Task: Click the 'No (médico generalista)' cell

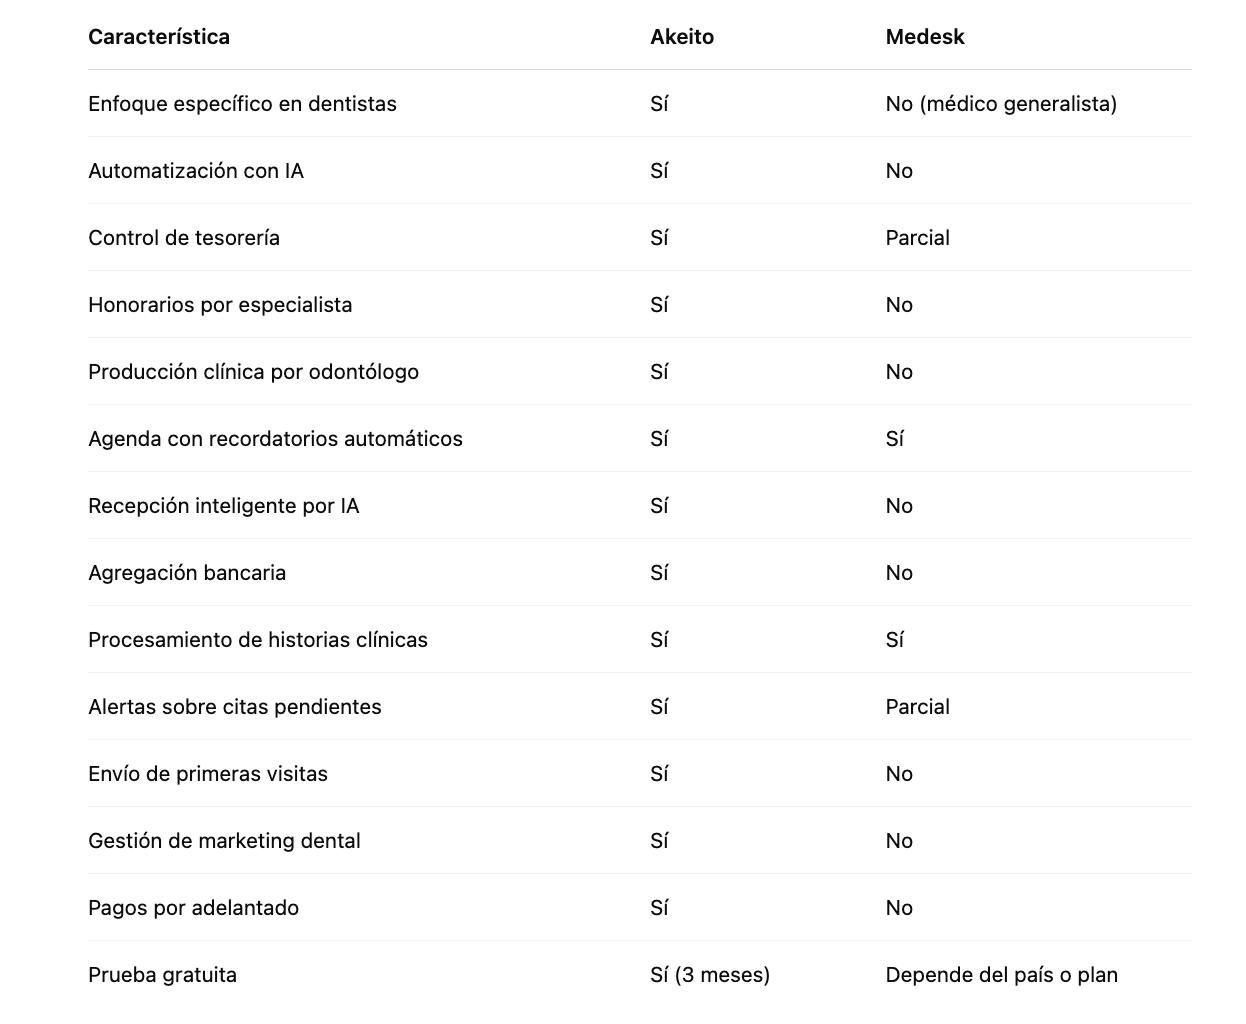Action: (x=1001, y=104)
